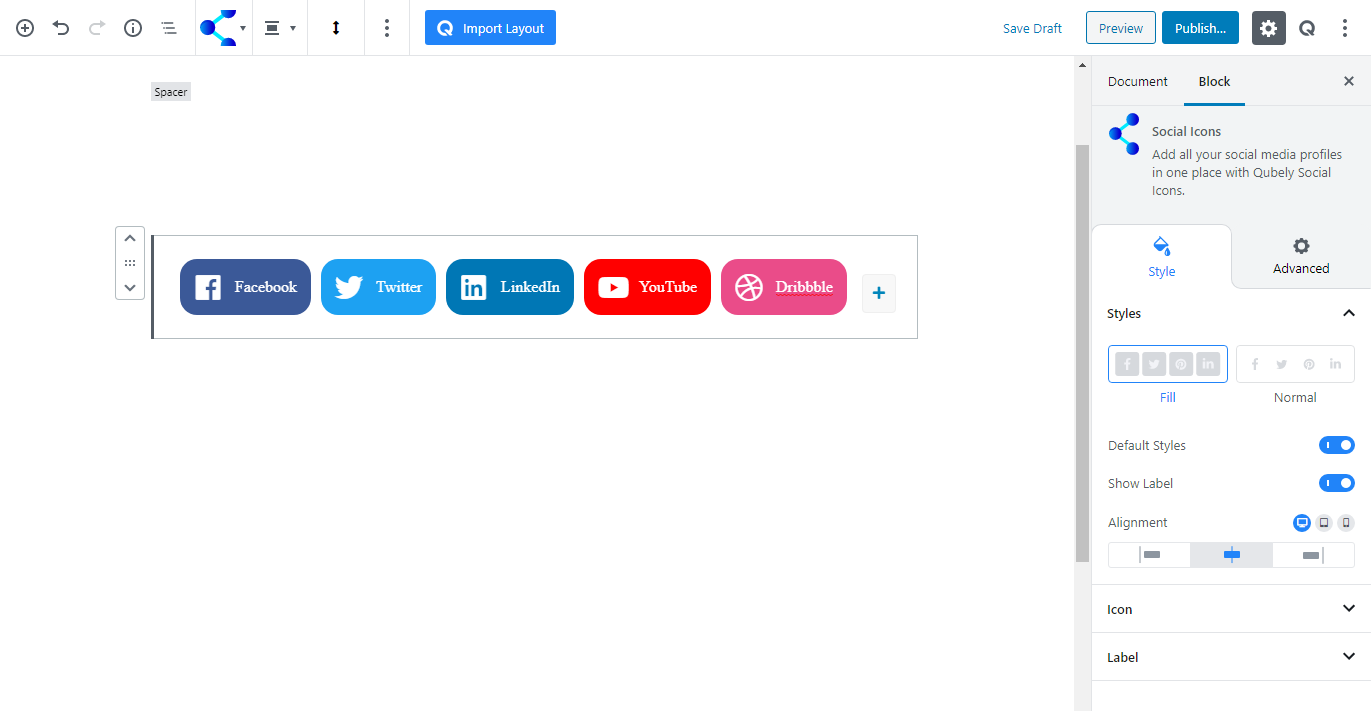Open the content structure info icon
The image size is (1371, 711).
[133, 28]
